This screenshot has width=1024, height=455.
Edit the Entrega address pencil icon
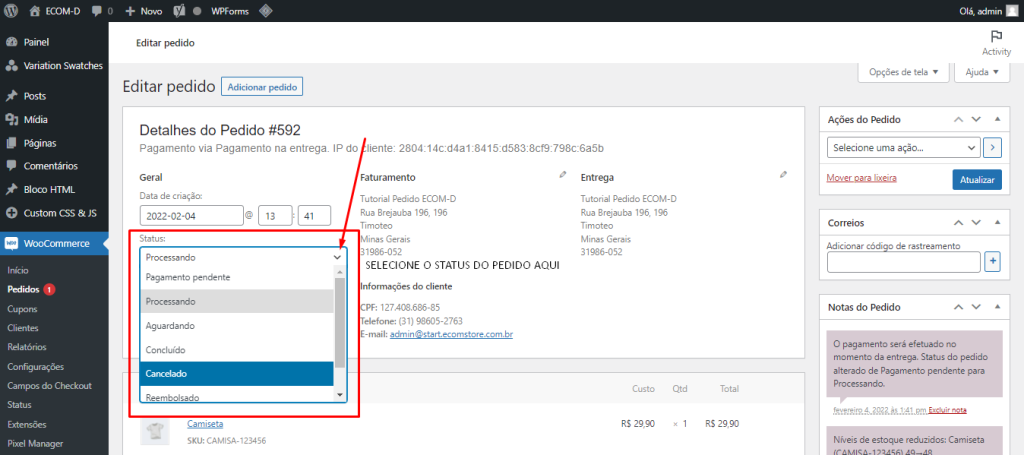pyautogui.click(x=783, y=175)
